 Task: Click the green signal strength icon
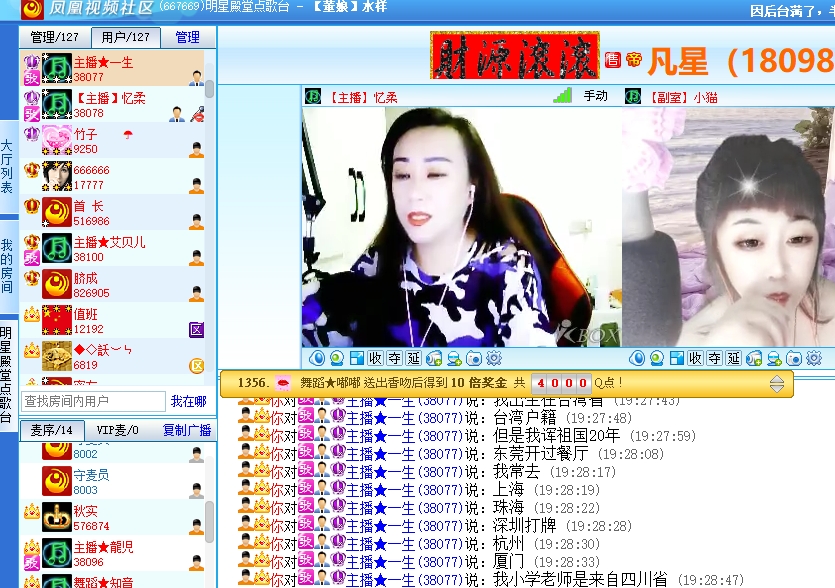(x=562, y=95)
